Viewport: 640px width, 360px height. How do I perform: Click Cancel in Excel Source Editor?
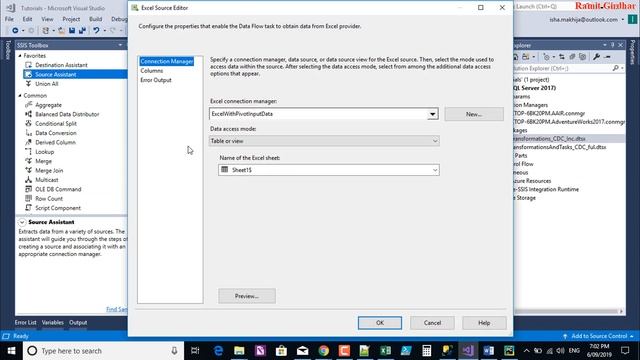[432, 323]
